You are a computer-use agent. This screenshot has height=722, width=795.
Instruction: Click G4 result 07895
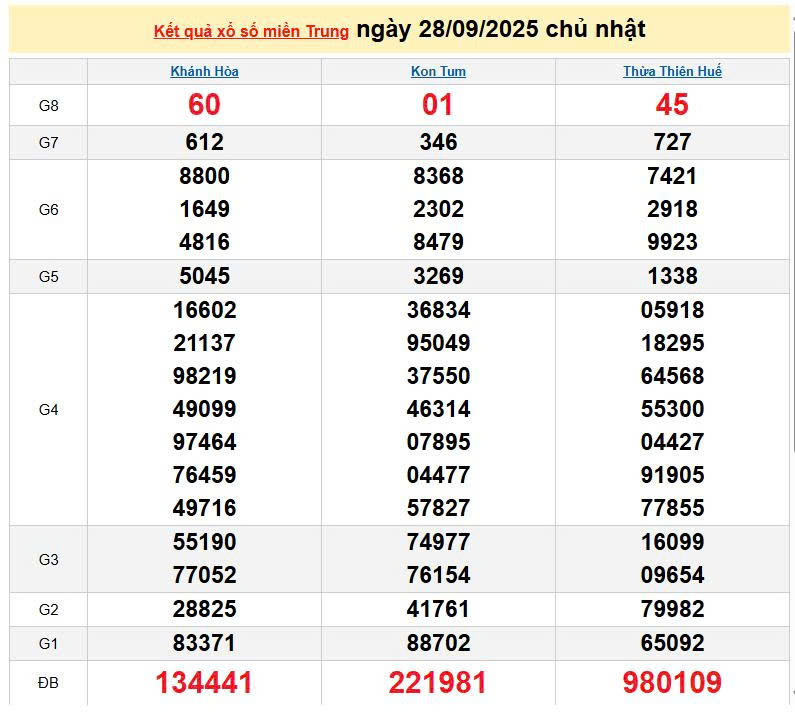[x=438, y=442]
